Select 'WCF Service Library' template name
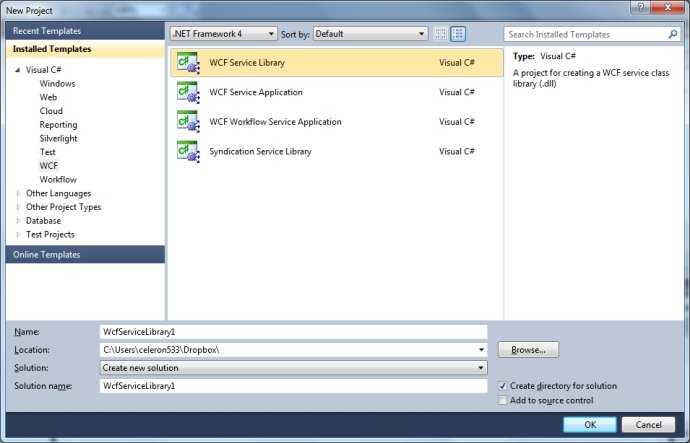Screen dimensions: 690x443 (x=247, y=63)
